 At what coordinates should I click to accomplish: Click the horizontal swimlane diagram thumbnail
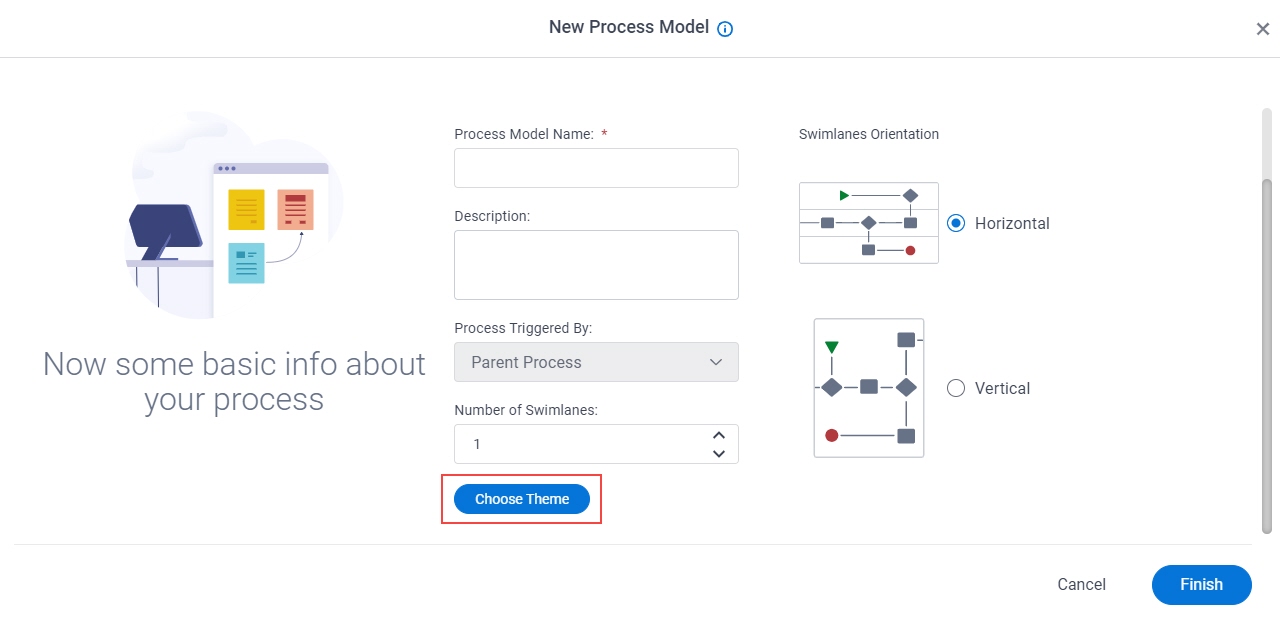(869, 223)
